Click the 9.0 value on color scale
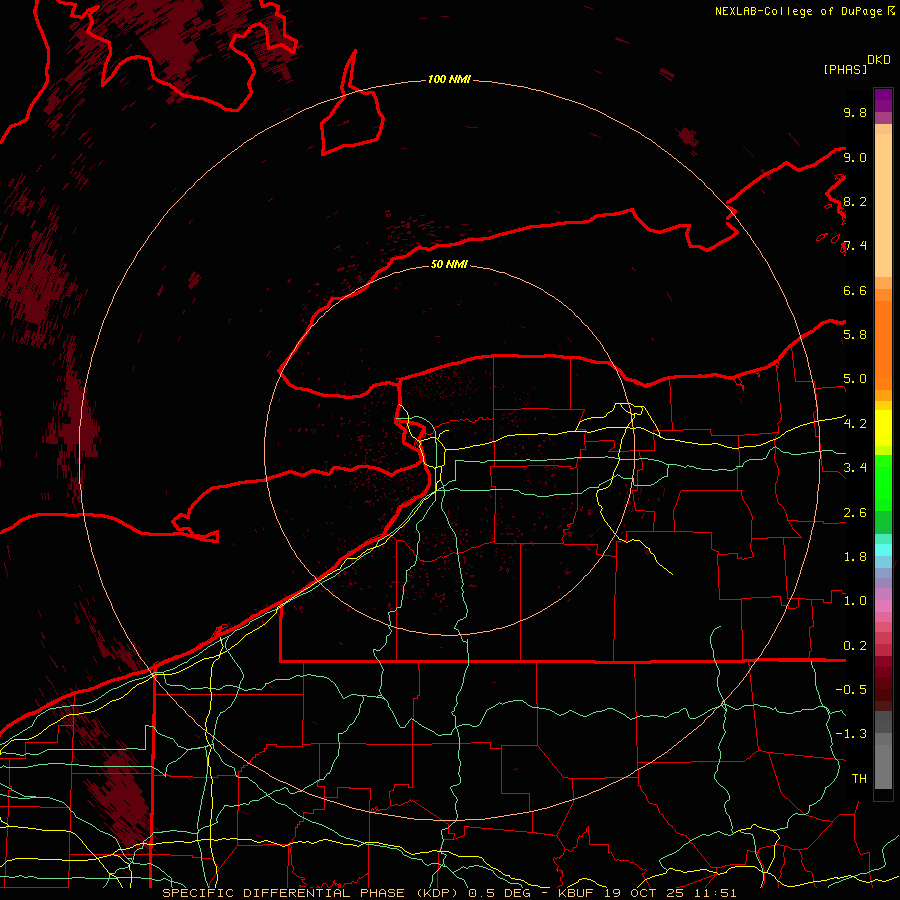This screenshot has height=900, width=900. point(855,157)
